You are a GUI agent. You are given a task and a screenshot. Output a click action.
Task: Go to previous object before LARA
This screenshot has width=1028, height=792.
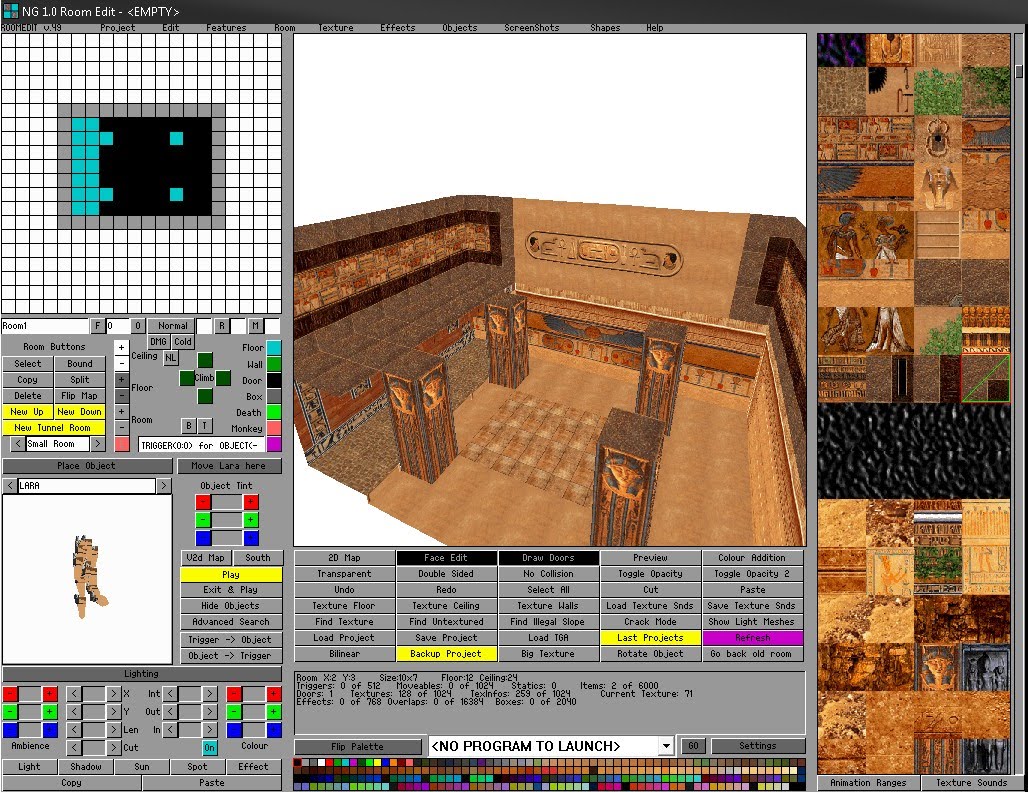pyautogui.click(x=9, y=486)
